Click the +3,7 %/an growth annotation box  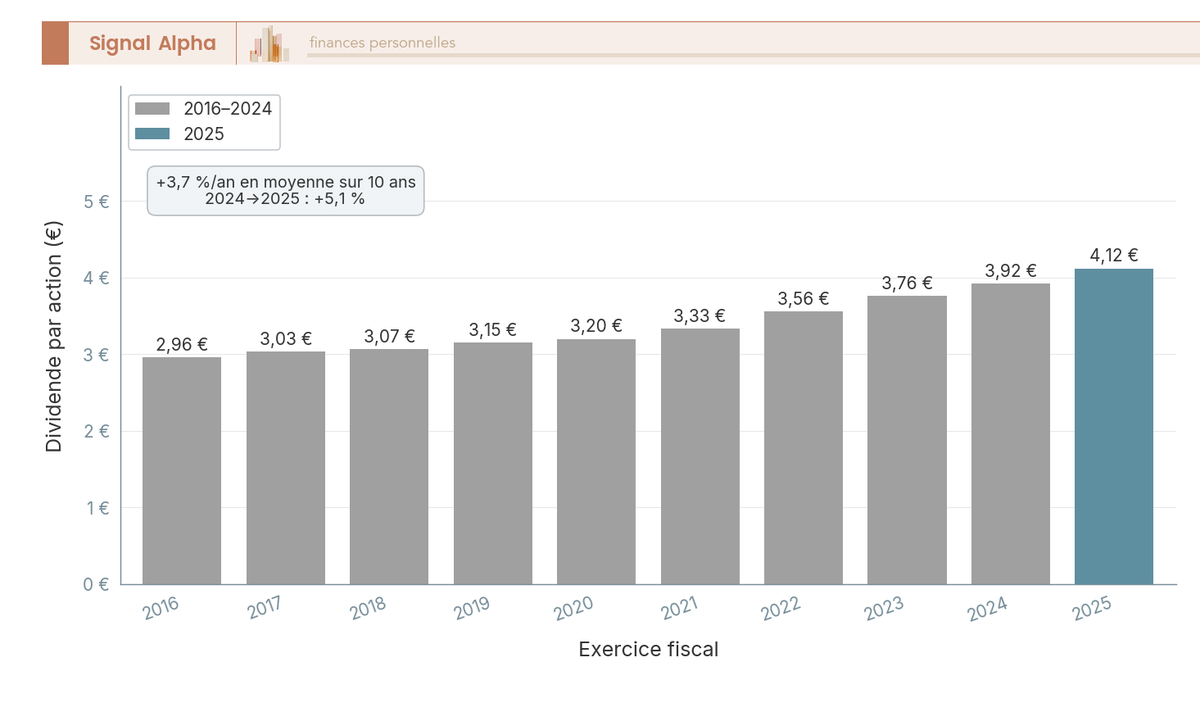click(x=286, y=190)
